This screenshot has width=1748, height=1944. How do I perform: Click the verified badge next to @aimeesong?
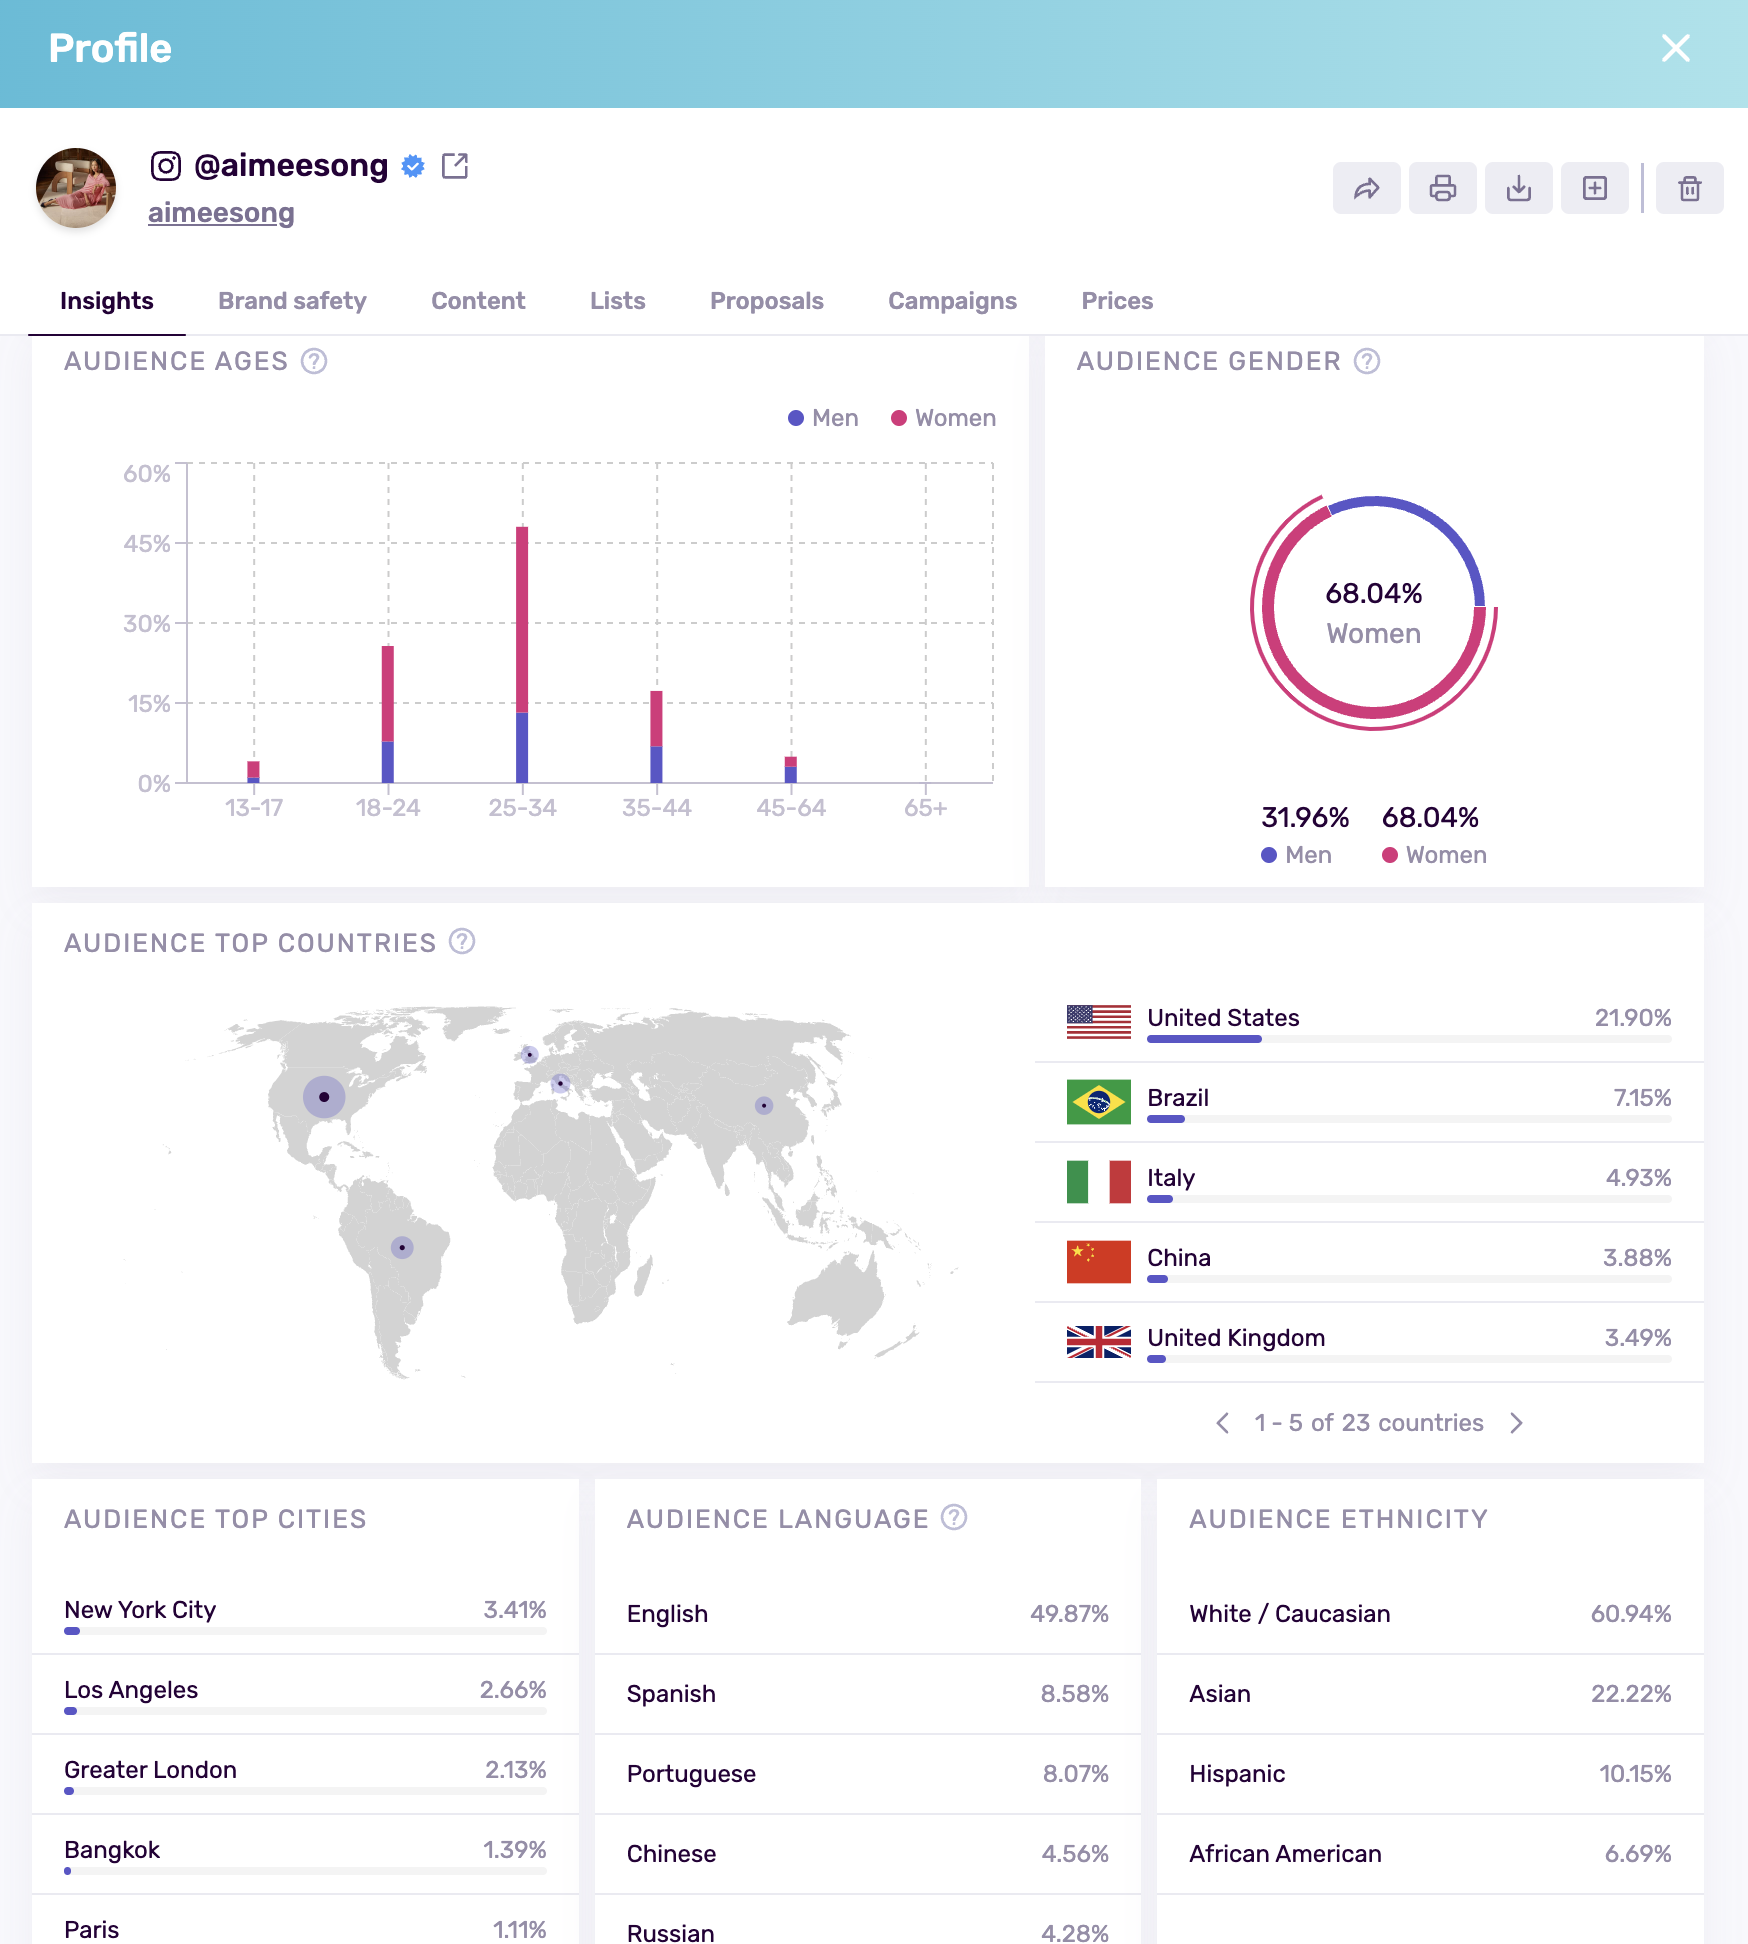412,166
